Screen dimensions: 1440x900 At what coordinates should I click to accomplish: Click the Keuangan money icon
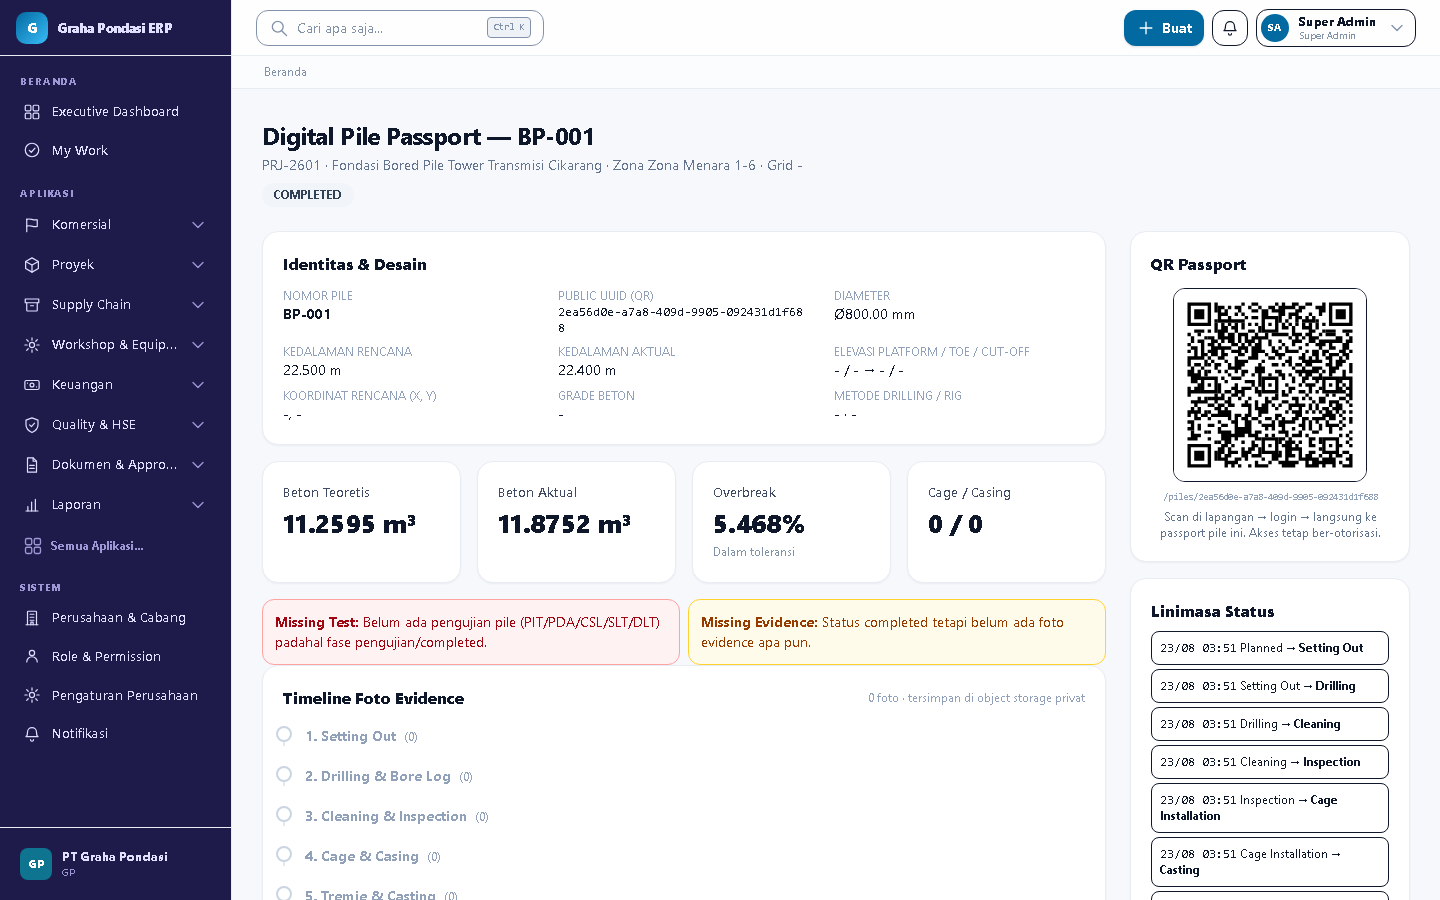click(x=32, y=385)
